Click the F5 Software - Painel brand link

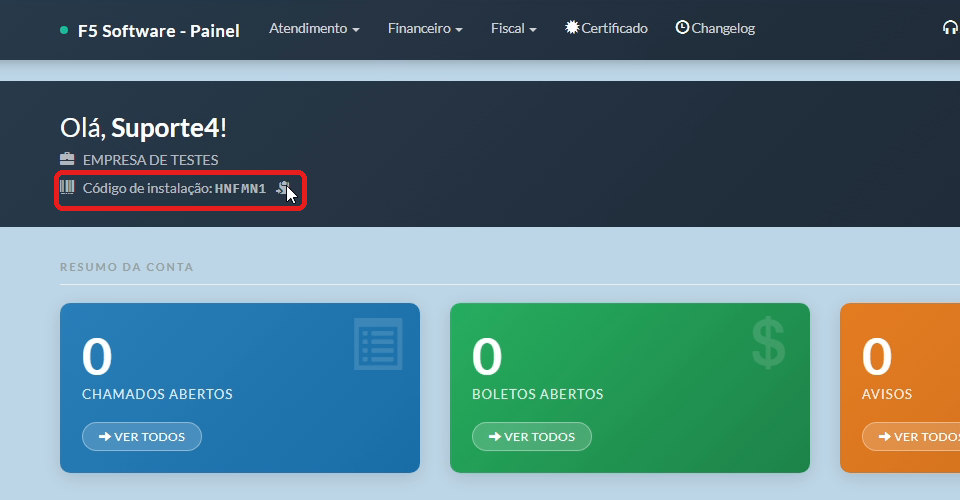click(159, 31)
